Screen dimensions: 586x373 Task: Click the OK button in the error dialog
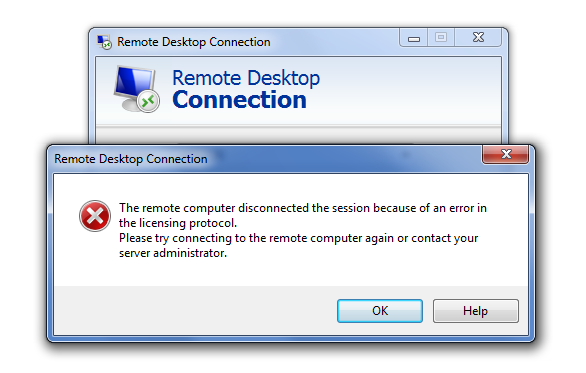pyautogui.click(x=380, y=311)
